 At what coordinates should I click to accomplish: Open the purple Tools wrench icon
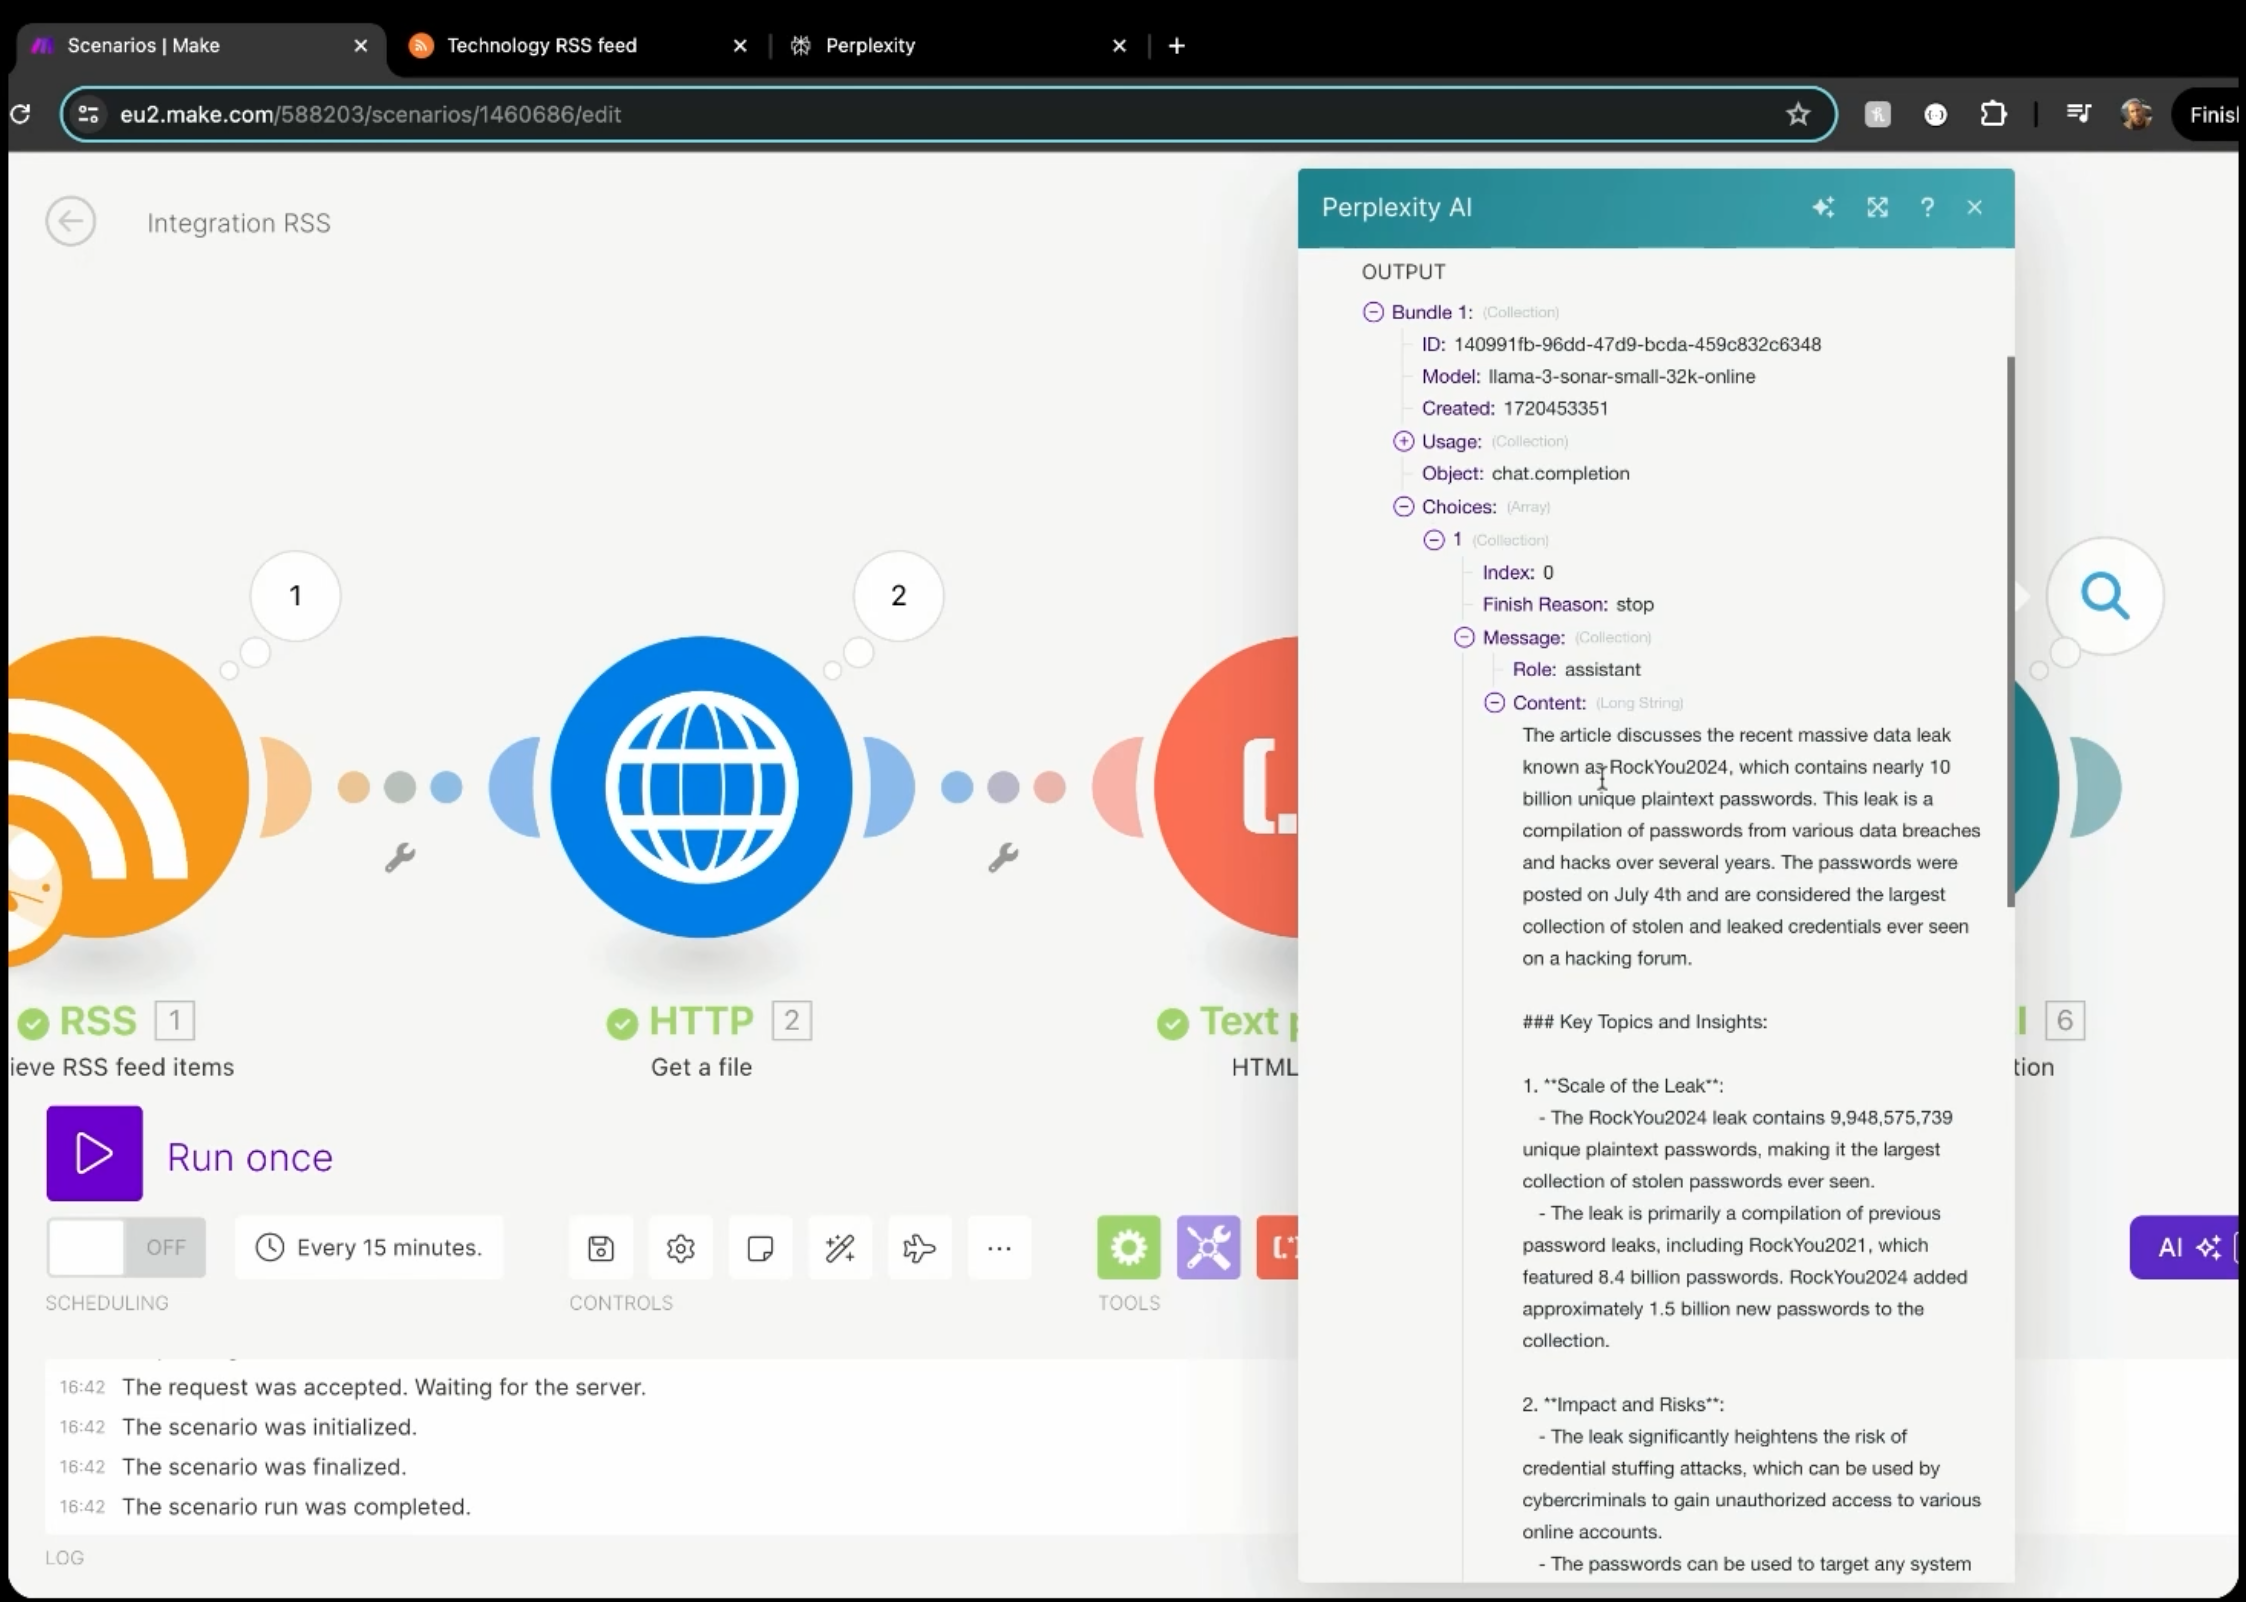[x=1208, y=1247]
